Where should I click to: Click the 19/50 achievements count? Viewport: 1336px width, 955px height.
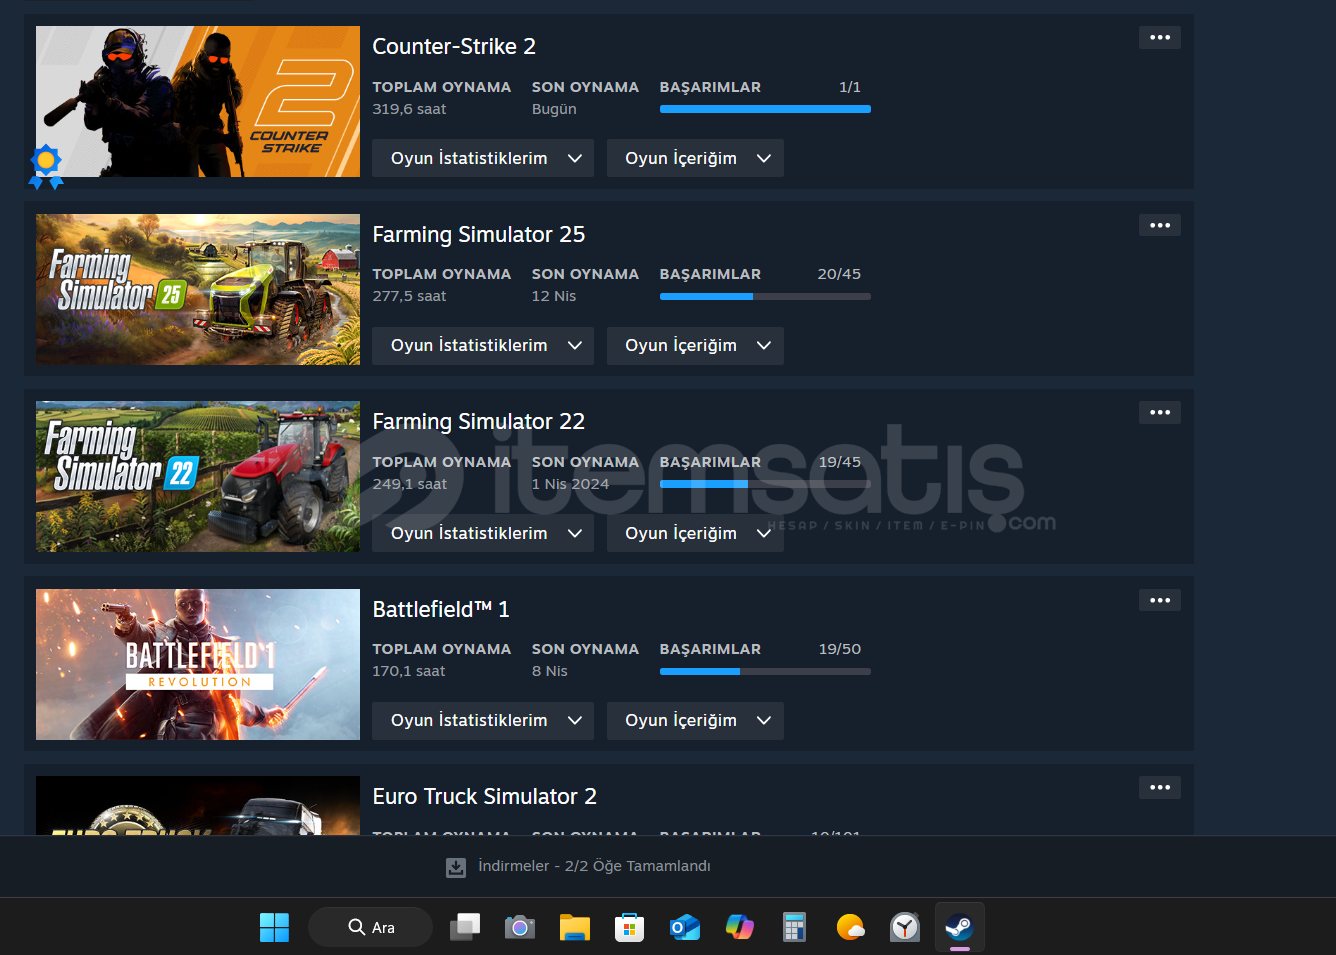(840, 649)
